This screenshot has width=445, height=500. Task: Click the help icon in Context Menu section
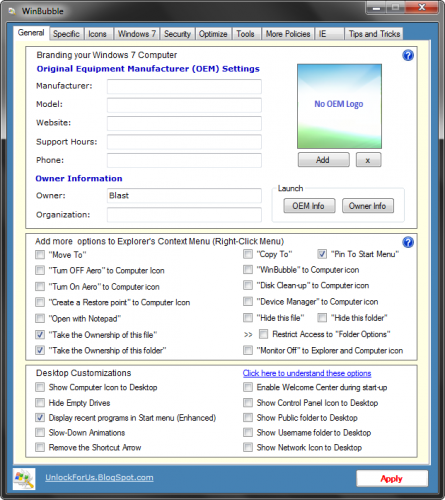click(408, 242)
